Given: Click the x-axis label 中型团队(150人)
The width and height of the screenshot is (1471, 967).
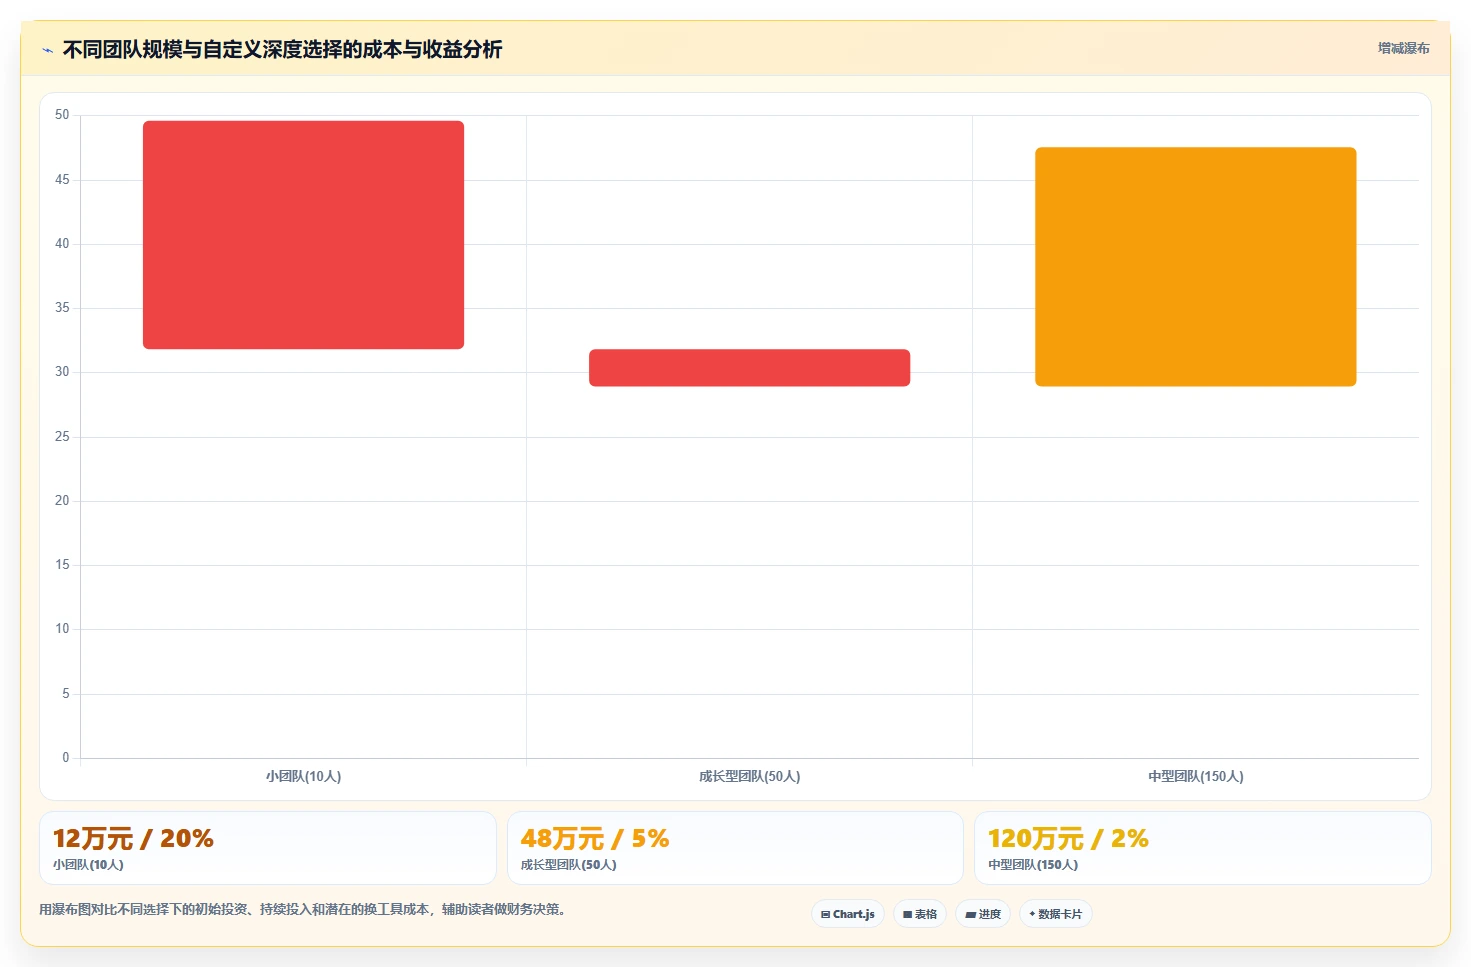Looking at the screenshot, I should (1195, 776).
